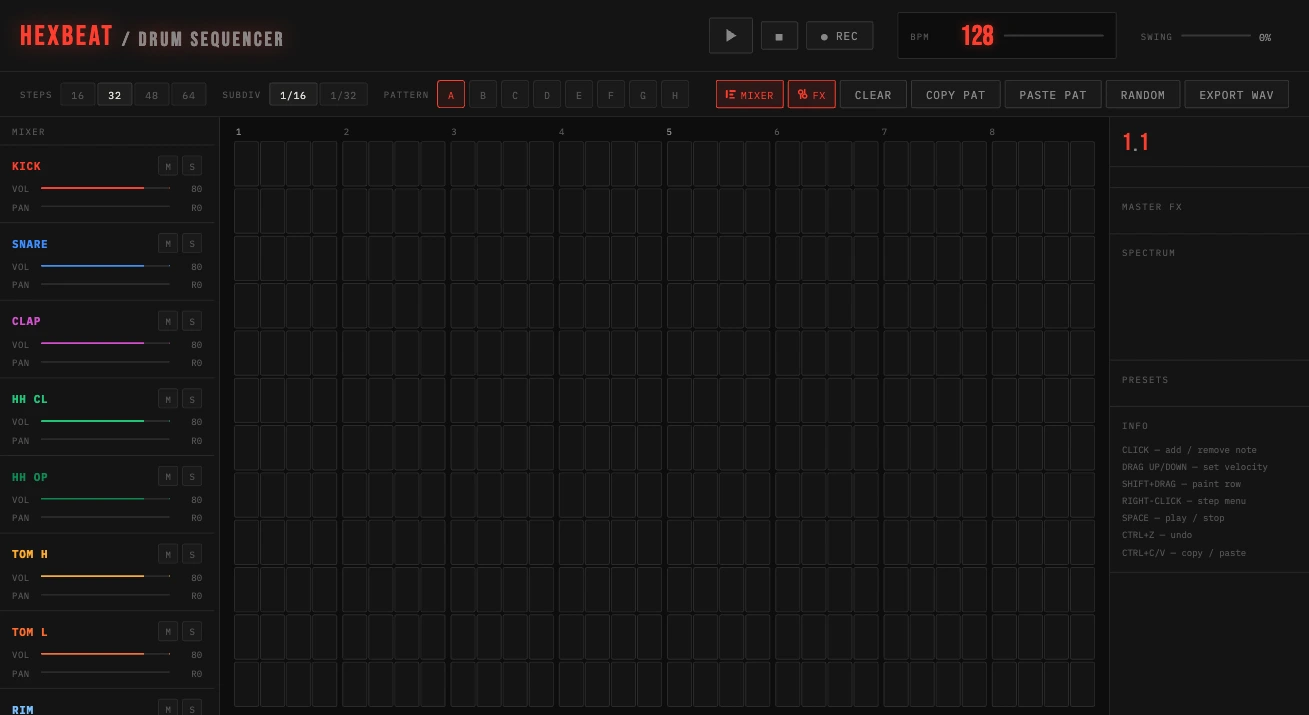The height and width of the screenshot is (715, 1309).
Task: Select pattern B
Action: click(483, 95)
